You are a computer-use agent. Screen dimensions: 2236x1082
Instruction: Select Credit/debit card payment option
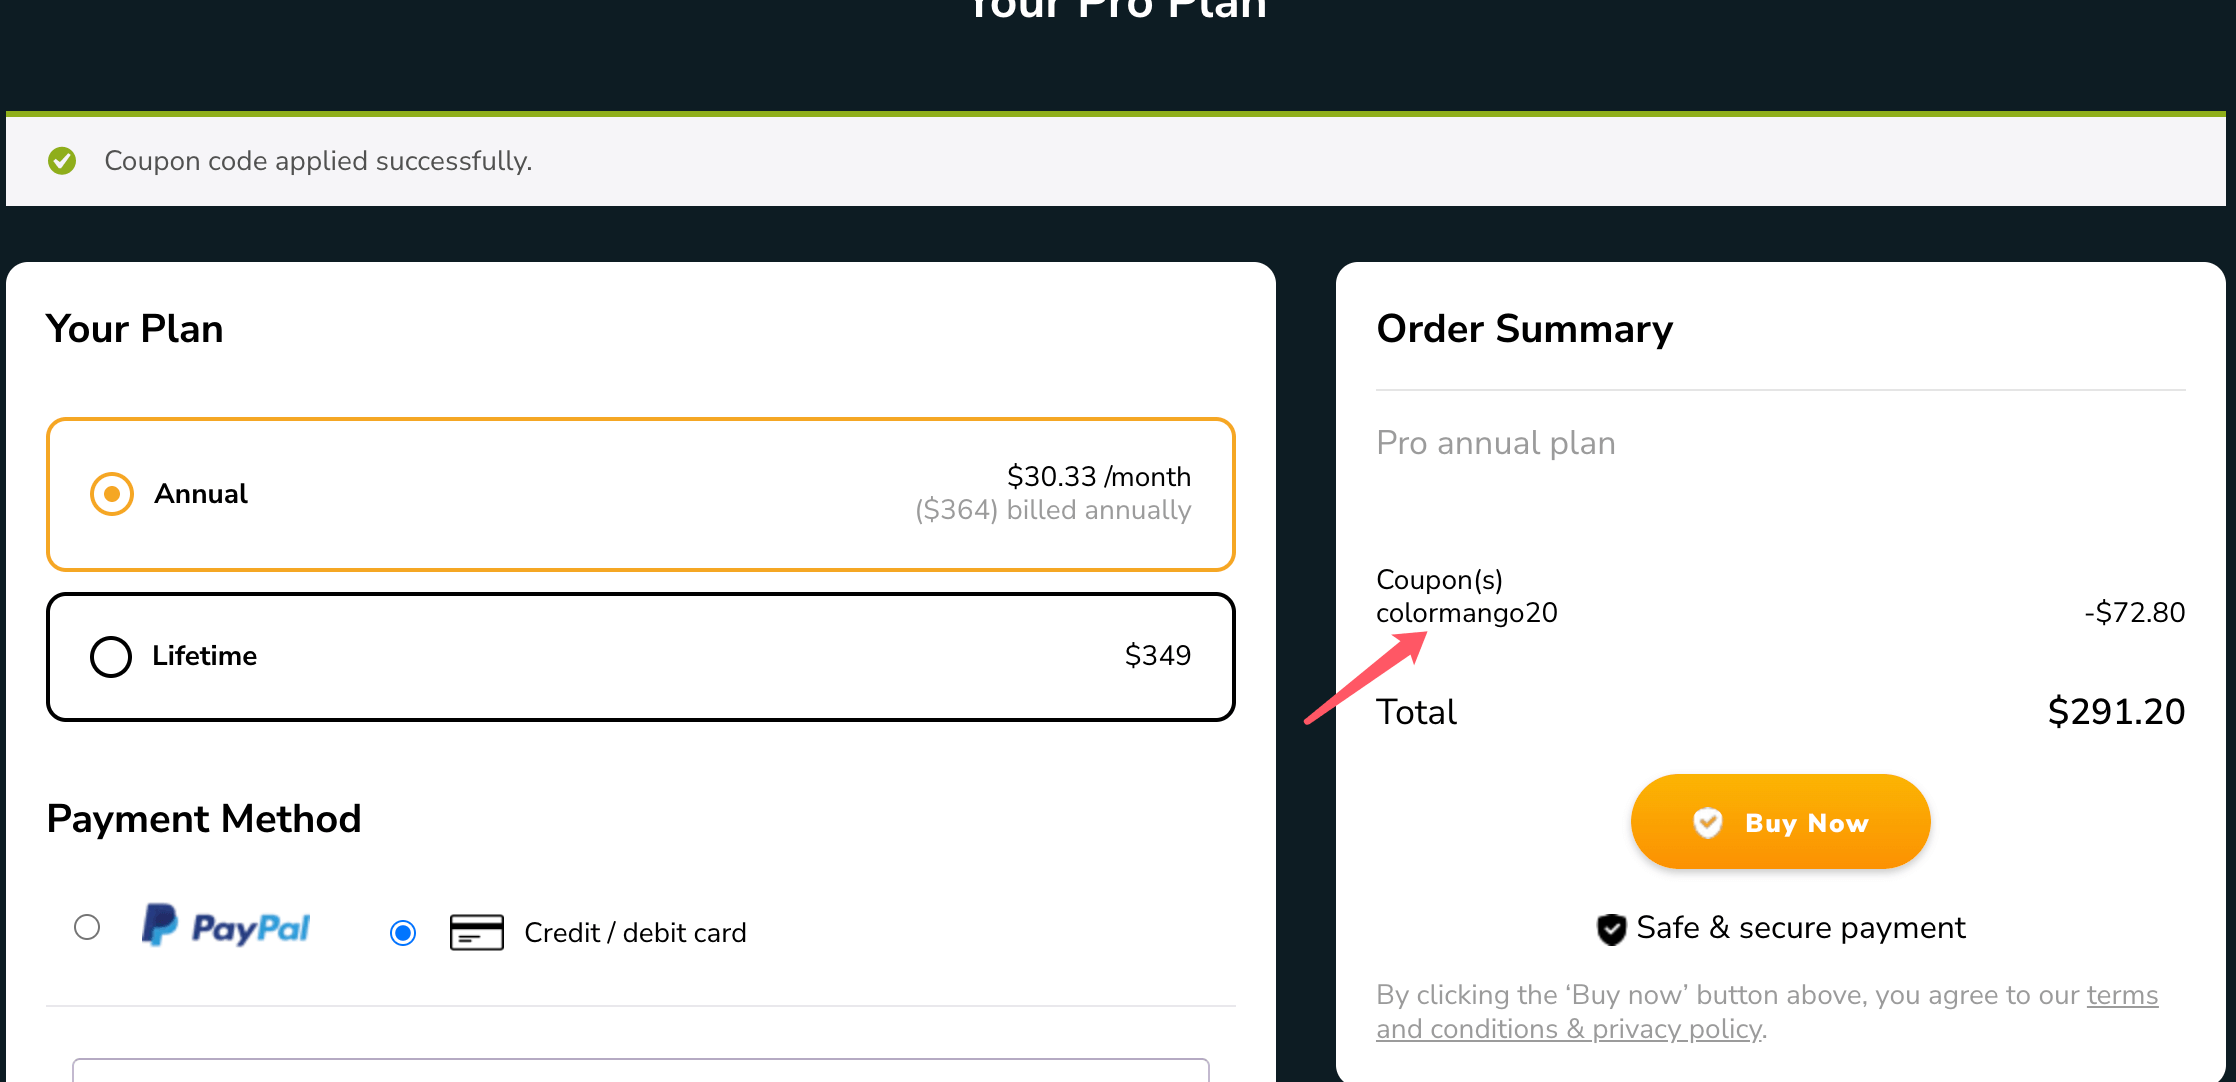pos(402,932)
